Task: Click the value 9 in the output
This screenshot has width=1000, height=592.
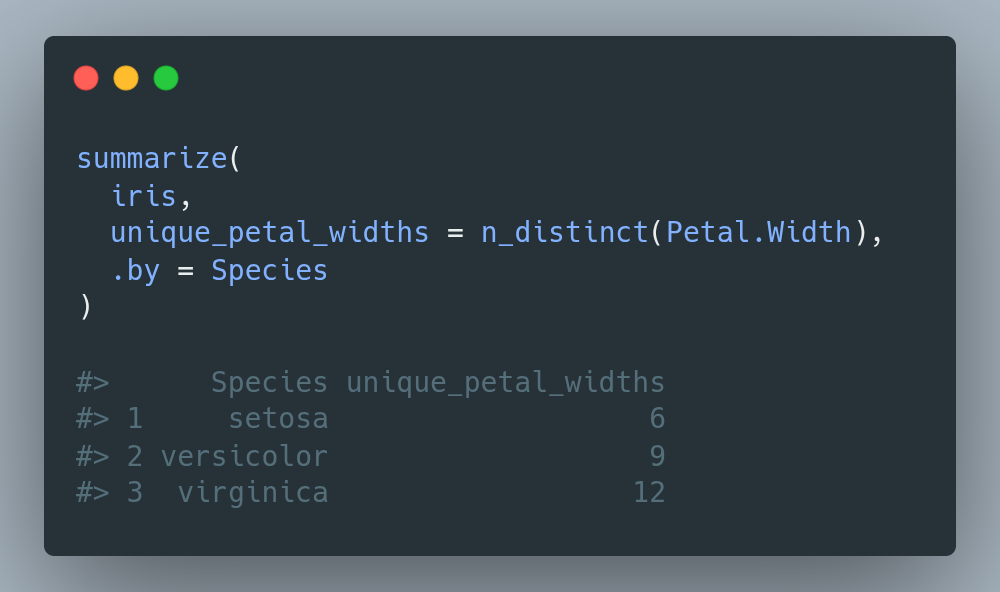Action: tap(657, 456)
